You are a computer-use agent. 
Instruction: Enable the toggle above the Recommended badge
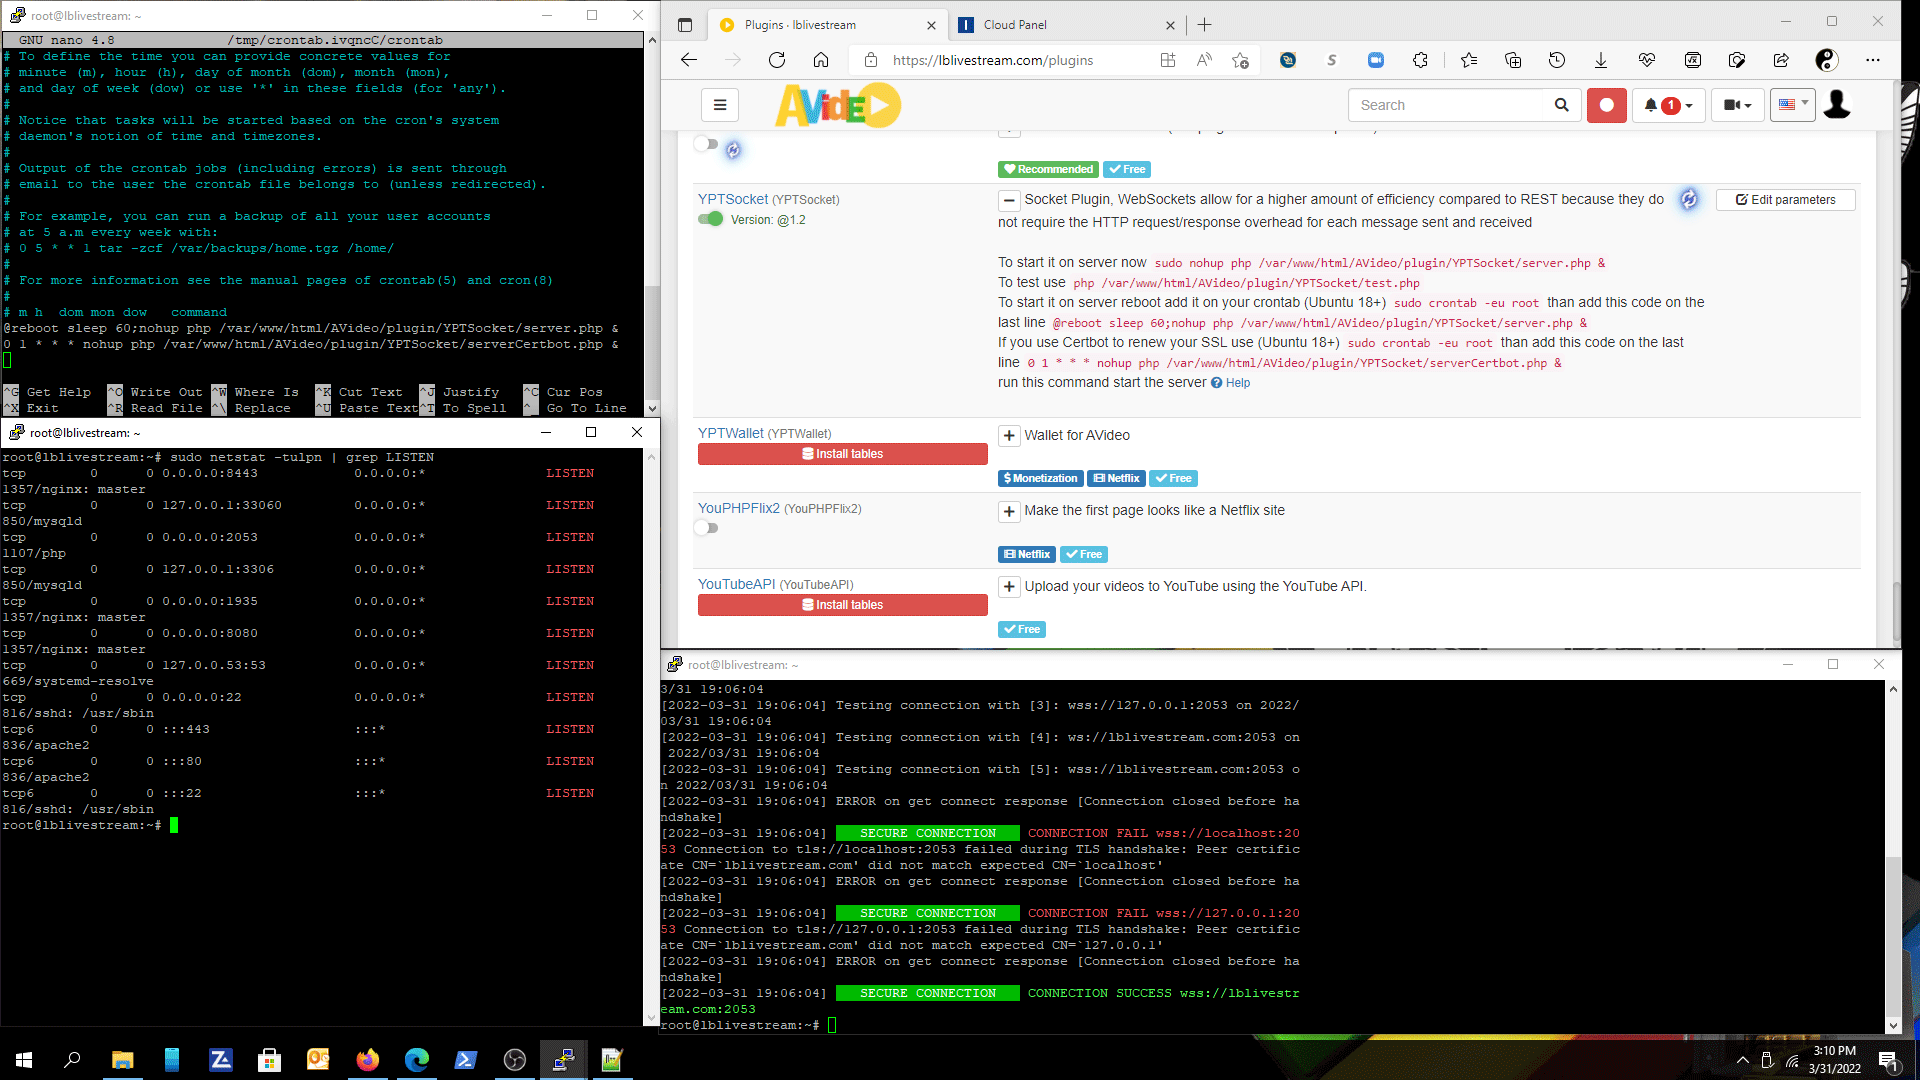(x=704, y=144)
